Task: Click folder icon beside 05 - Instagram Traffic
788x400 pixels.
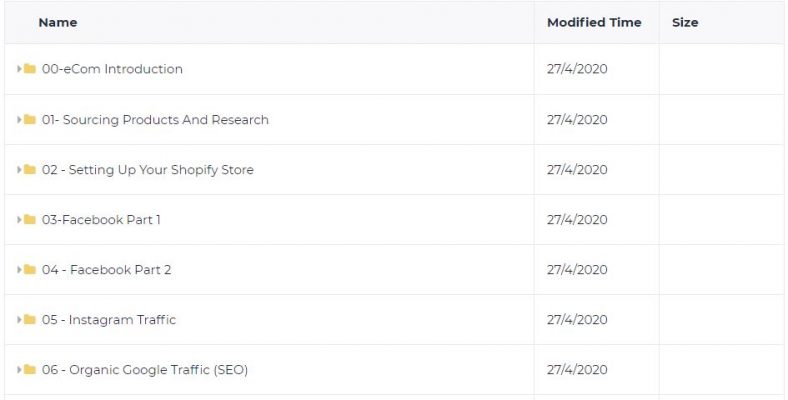Action: [30, 319]
